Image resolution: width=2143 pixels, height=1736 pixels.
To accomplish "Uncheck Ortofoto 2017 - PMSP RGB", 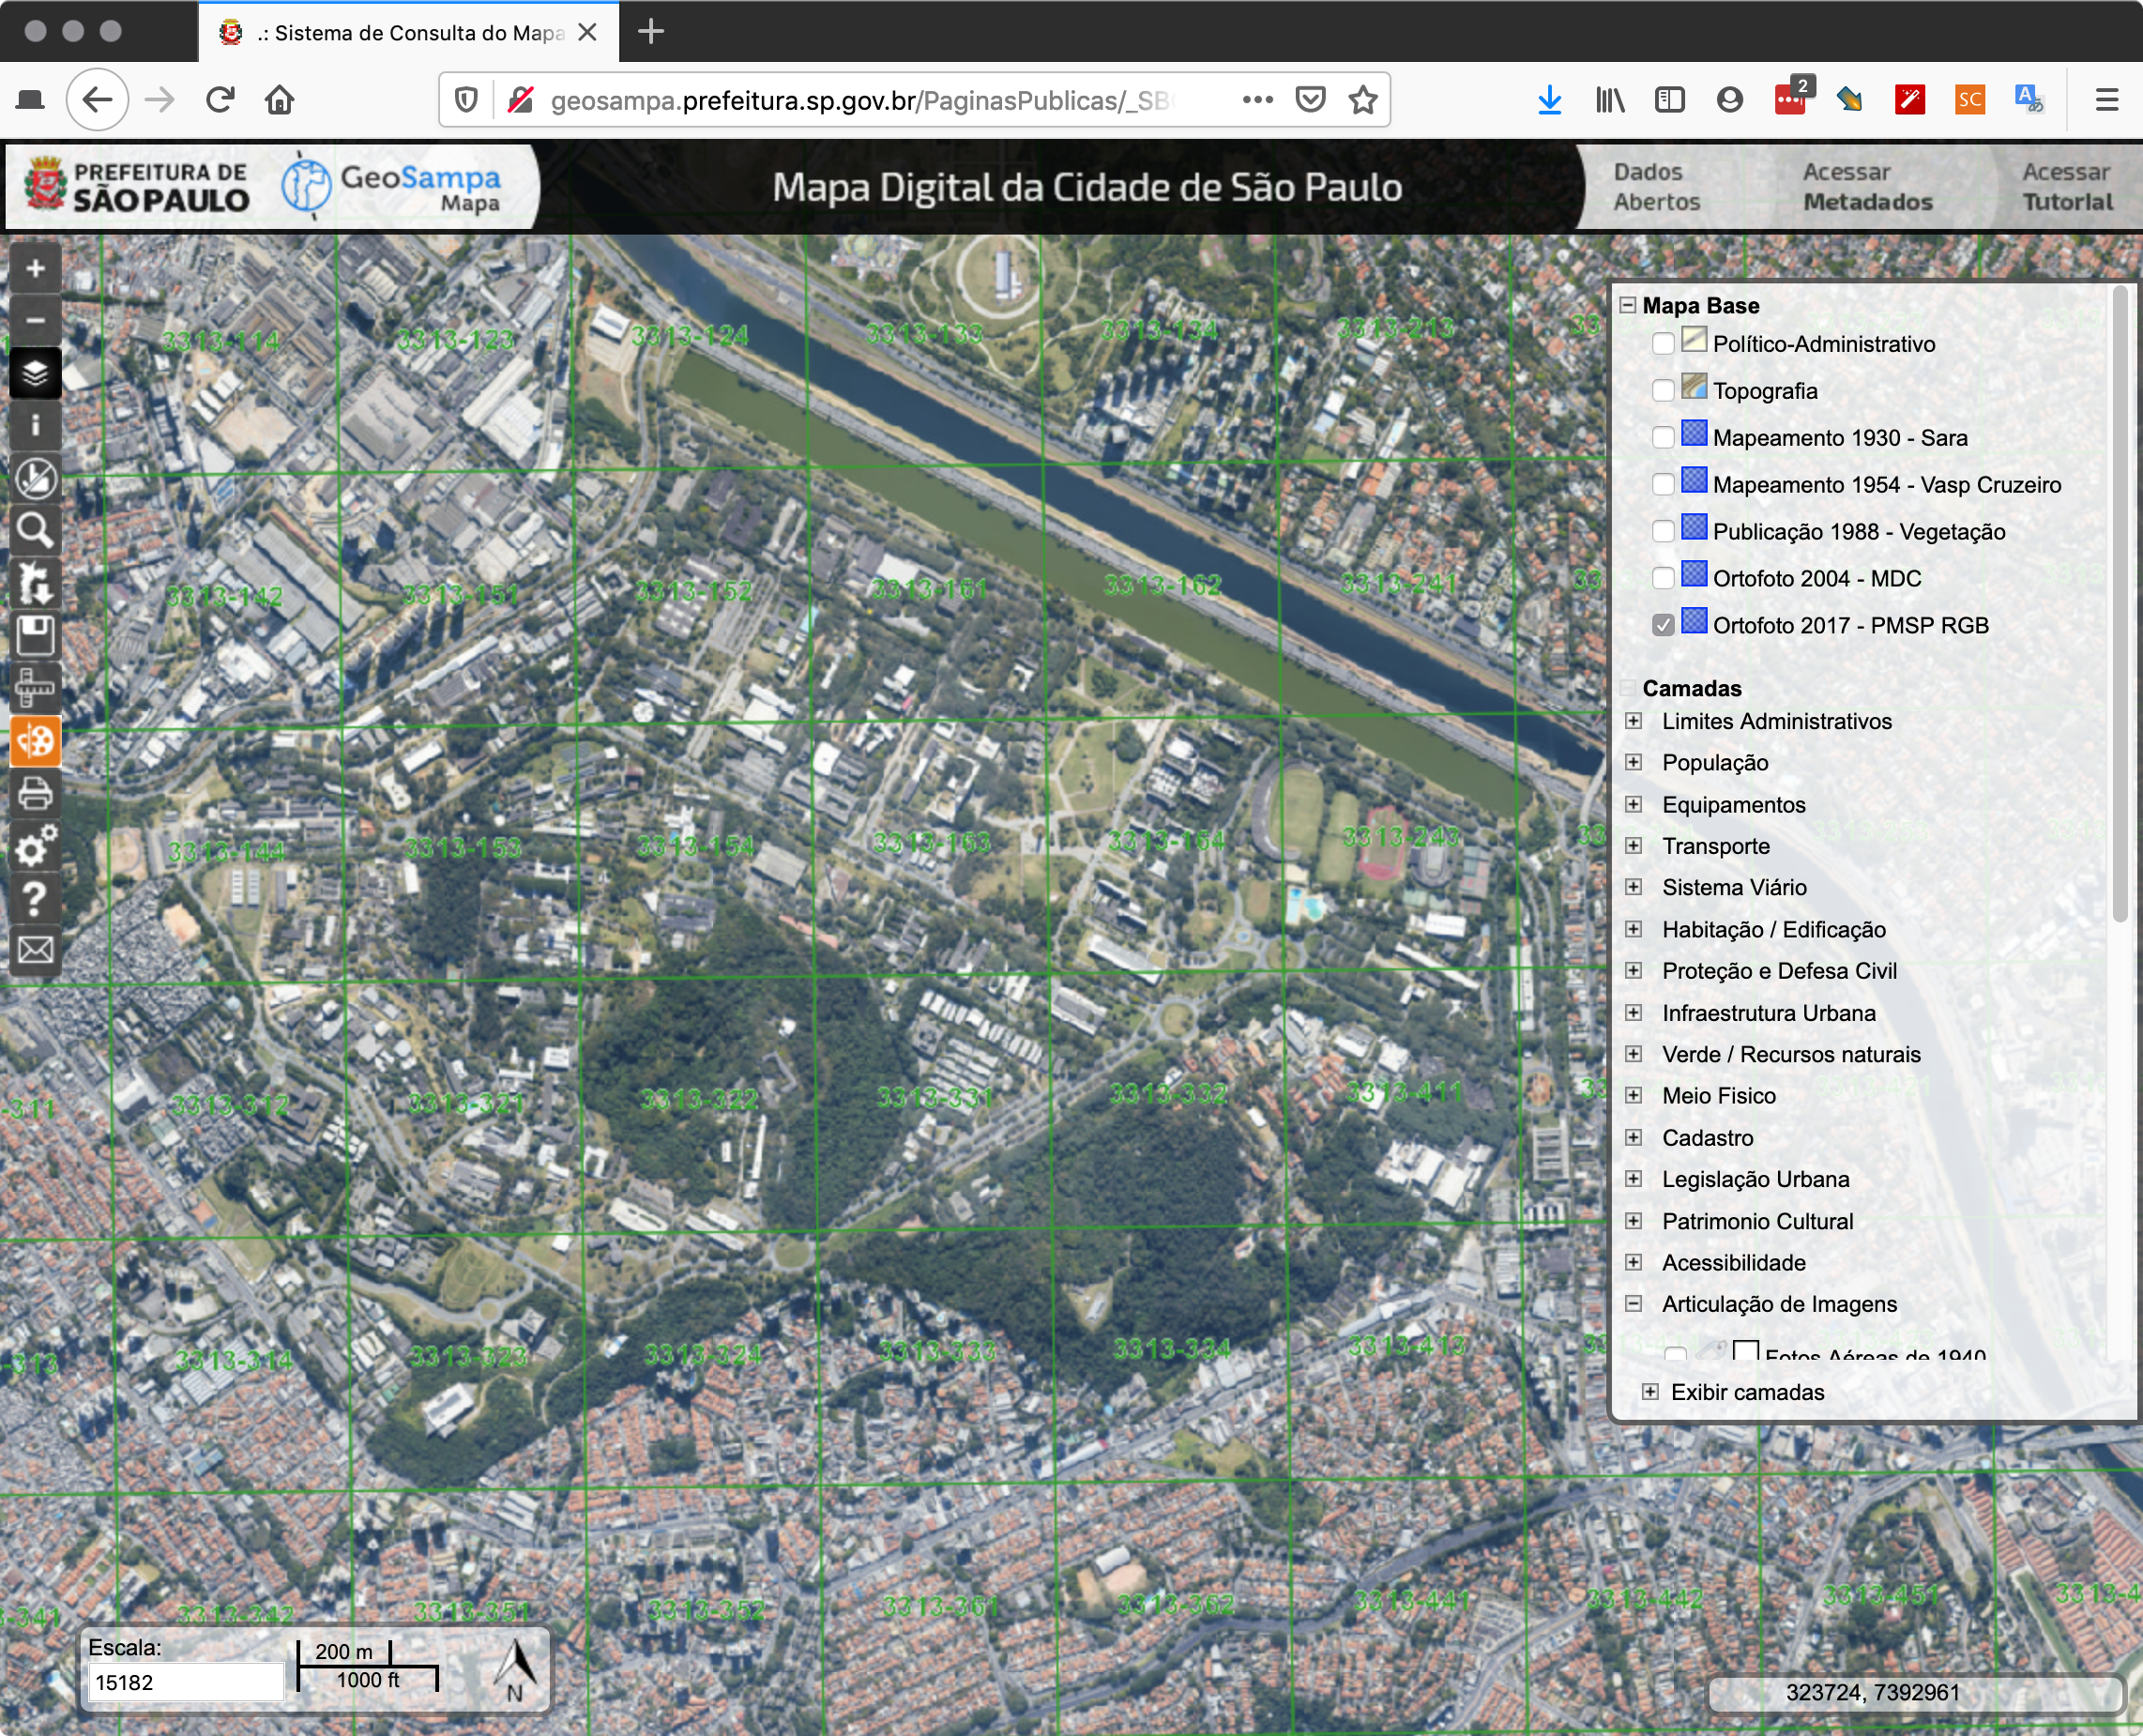I will tap(1662, 626).
